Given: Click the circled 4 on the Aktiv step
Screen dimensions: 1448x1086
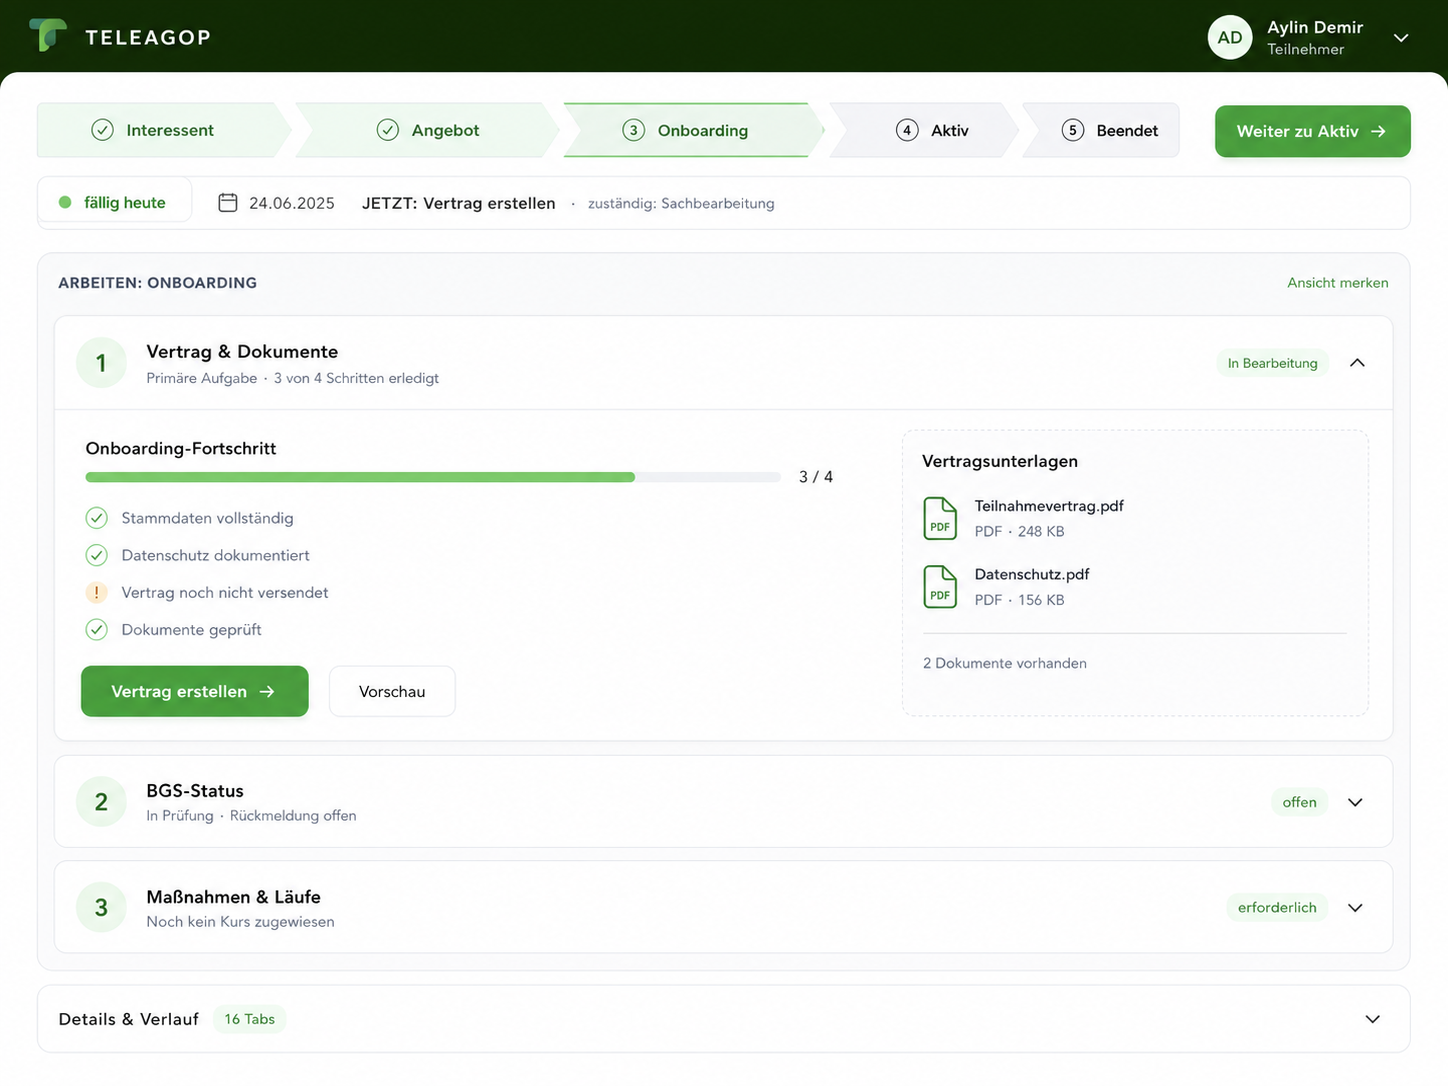Looking at the screenshot, I should click(x=907, y=130).
